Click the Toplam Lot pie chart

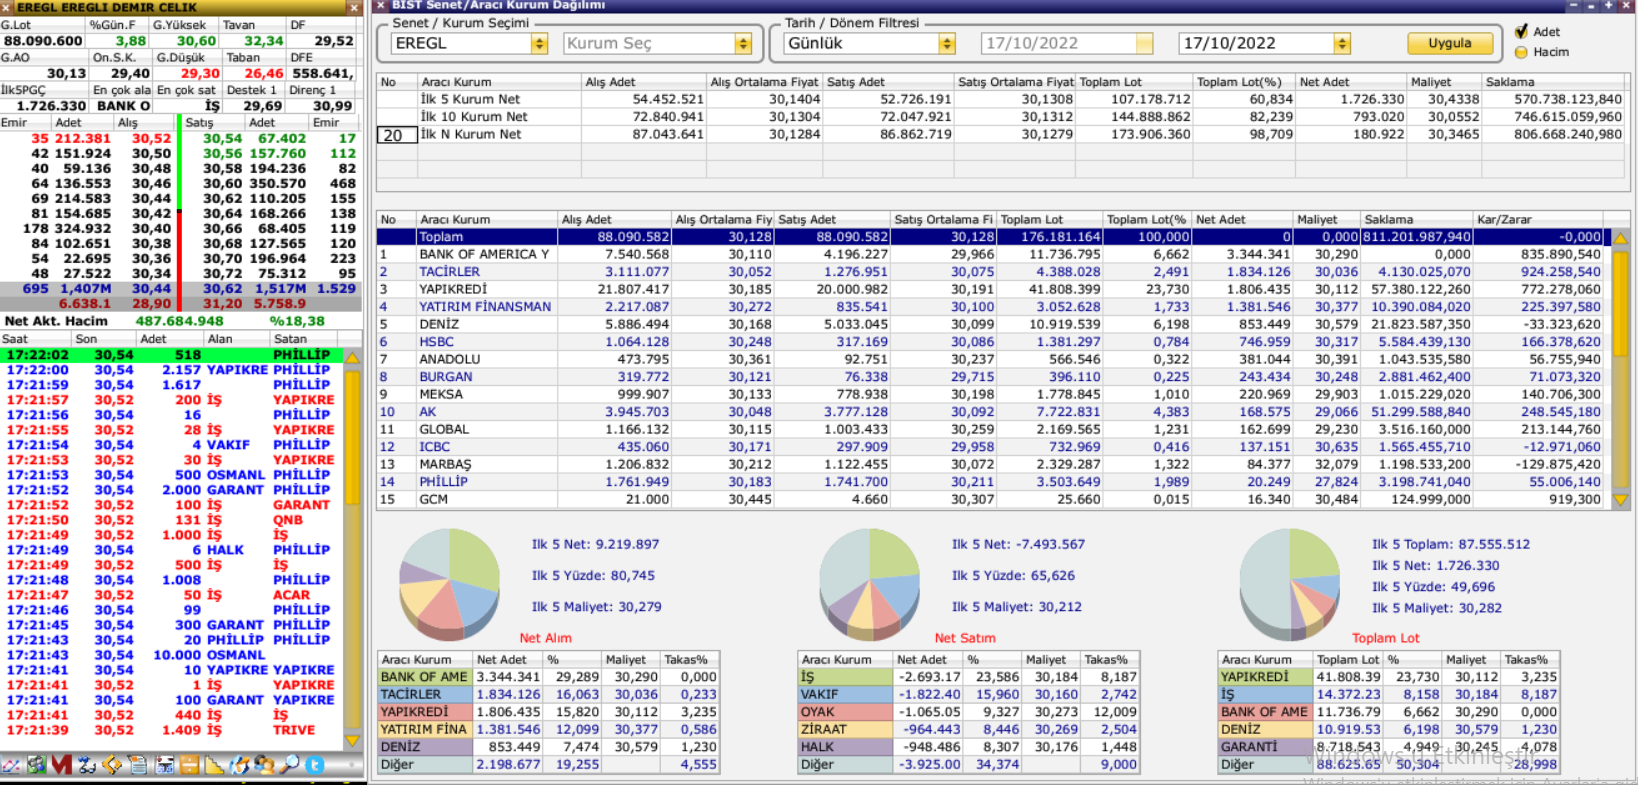click(1289, 583)
